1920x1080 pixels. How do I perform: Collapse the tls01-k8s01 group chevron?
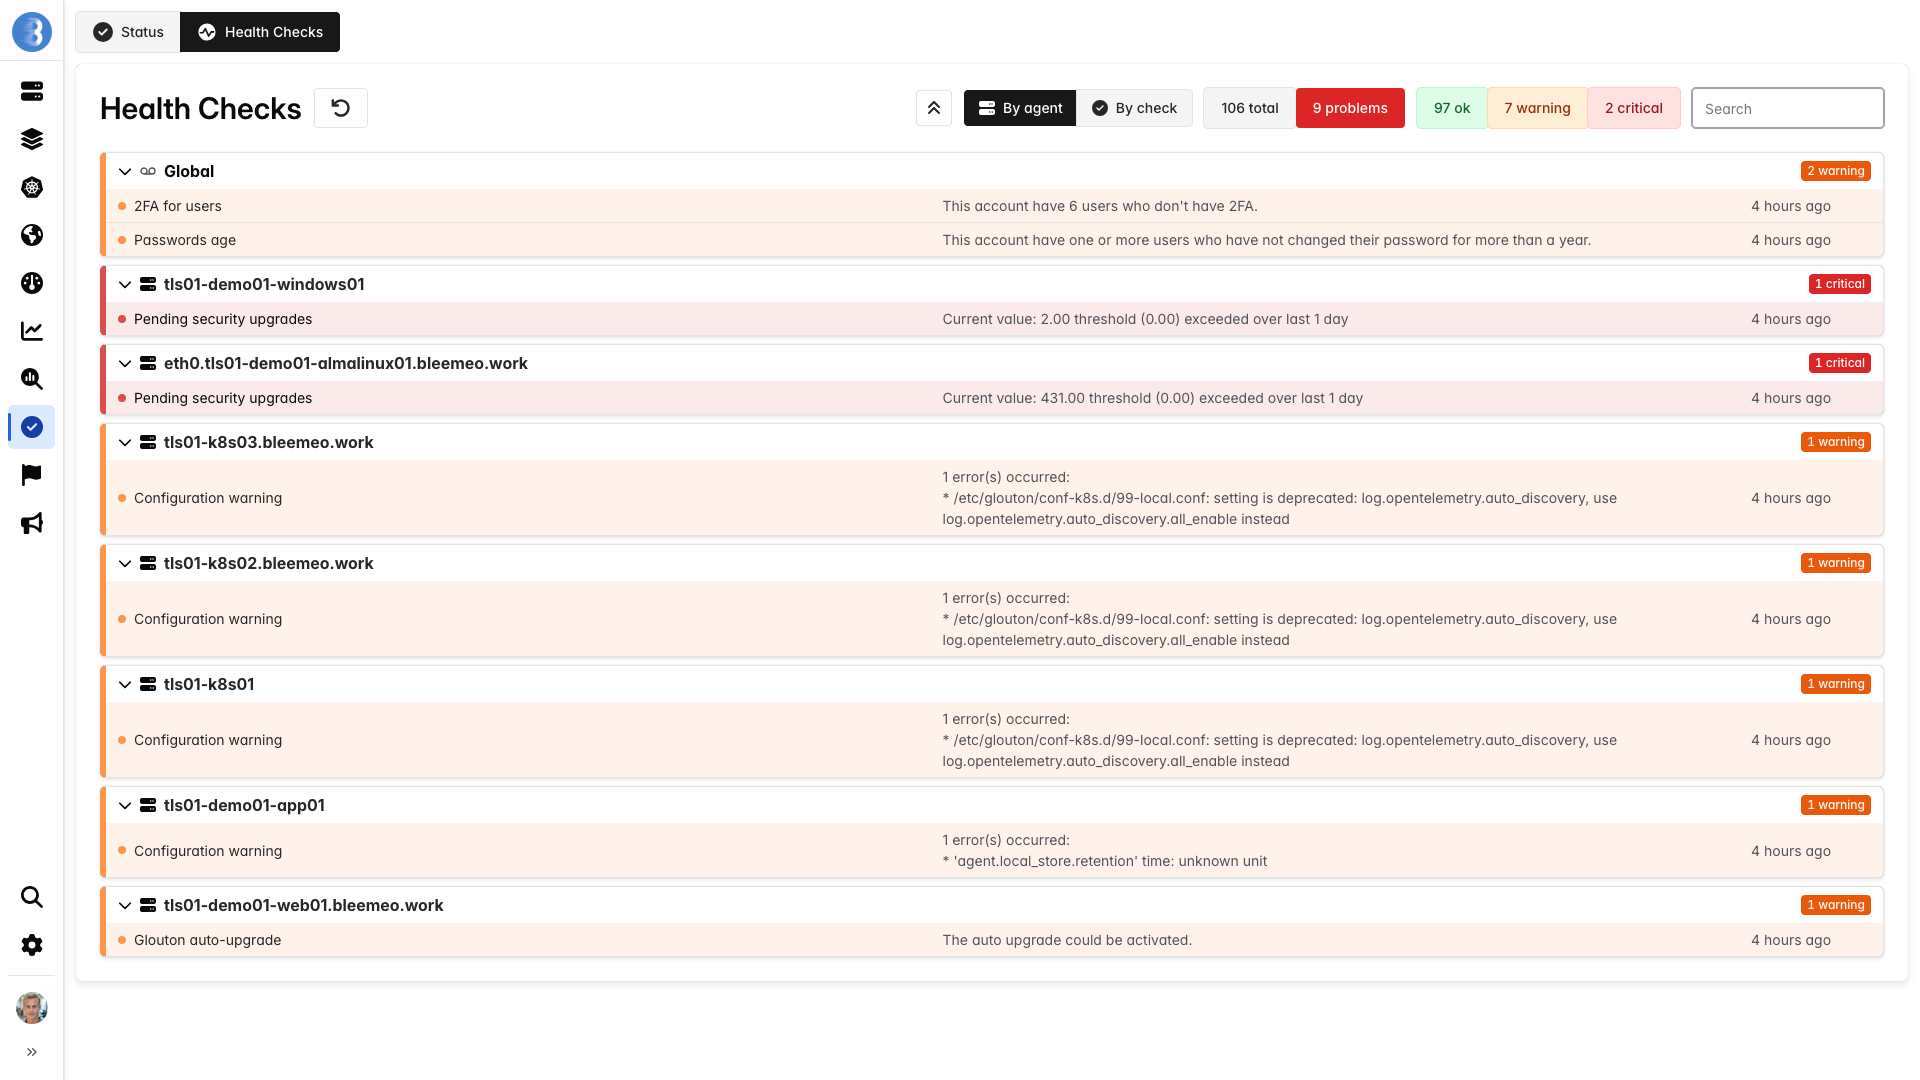point(125,684)
